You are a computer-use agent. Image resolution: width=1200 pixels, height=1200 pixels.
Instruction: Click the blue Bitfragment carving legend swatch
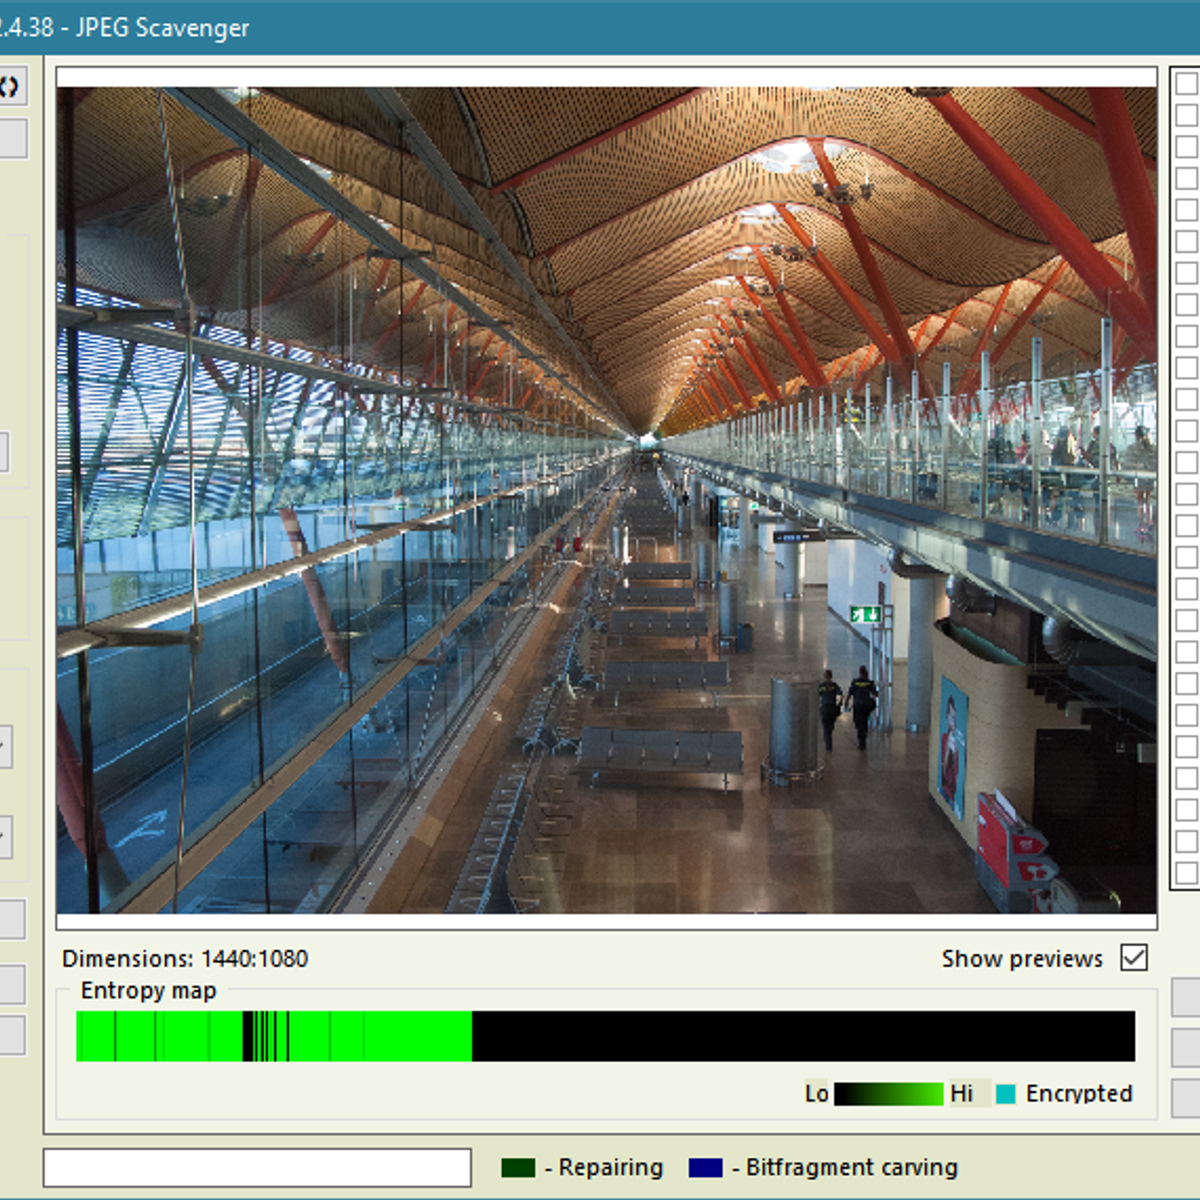(705, 1168)
